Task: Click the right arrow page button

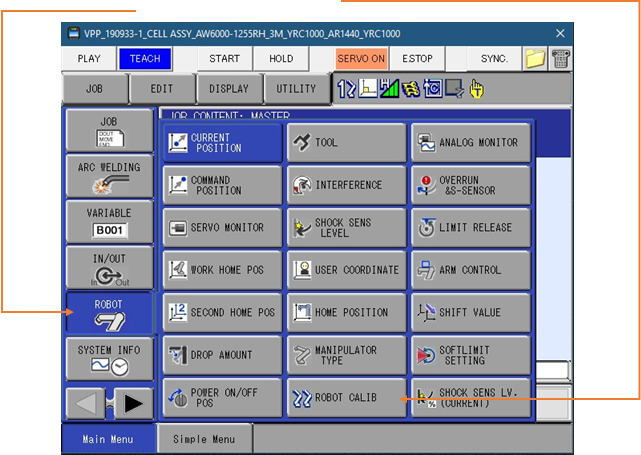Action: (x=133, y=404)
